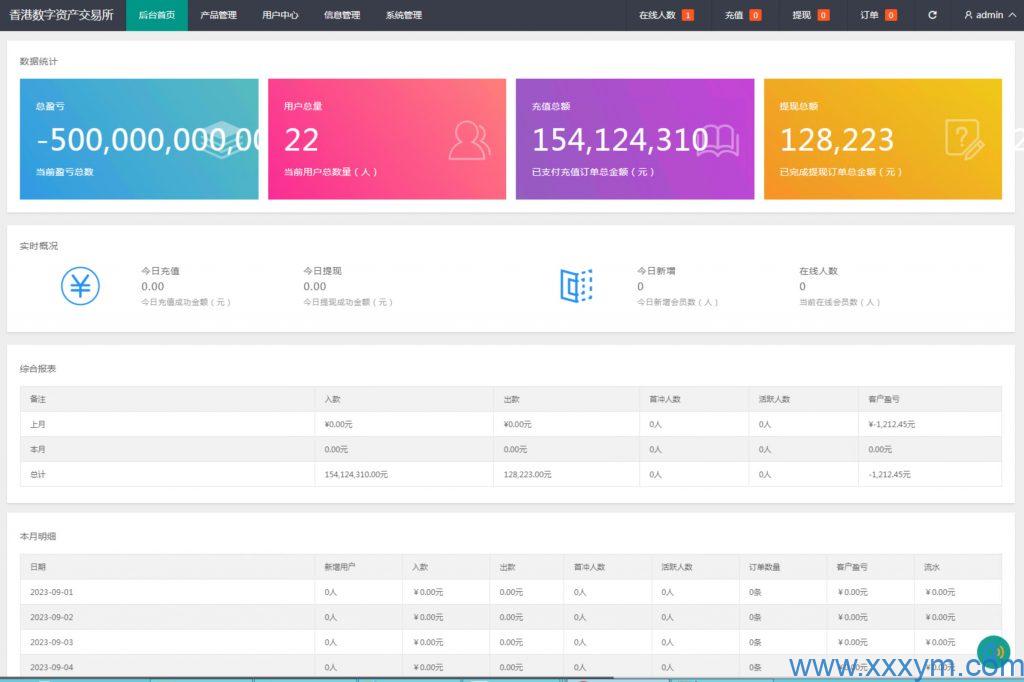1024x682 pixels.
Task: Expand the 信息管理 menu
Action: click(342, 15)
